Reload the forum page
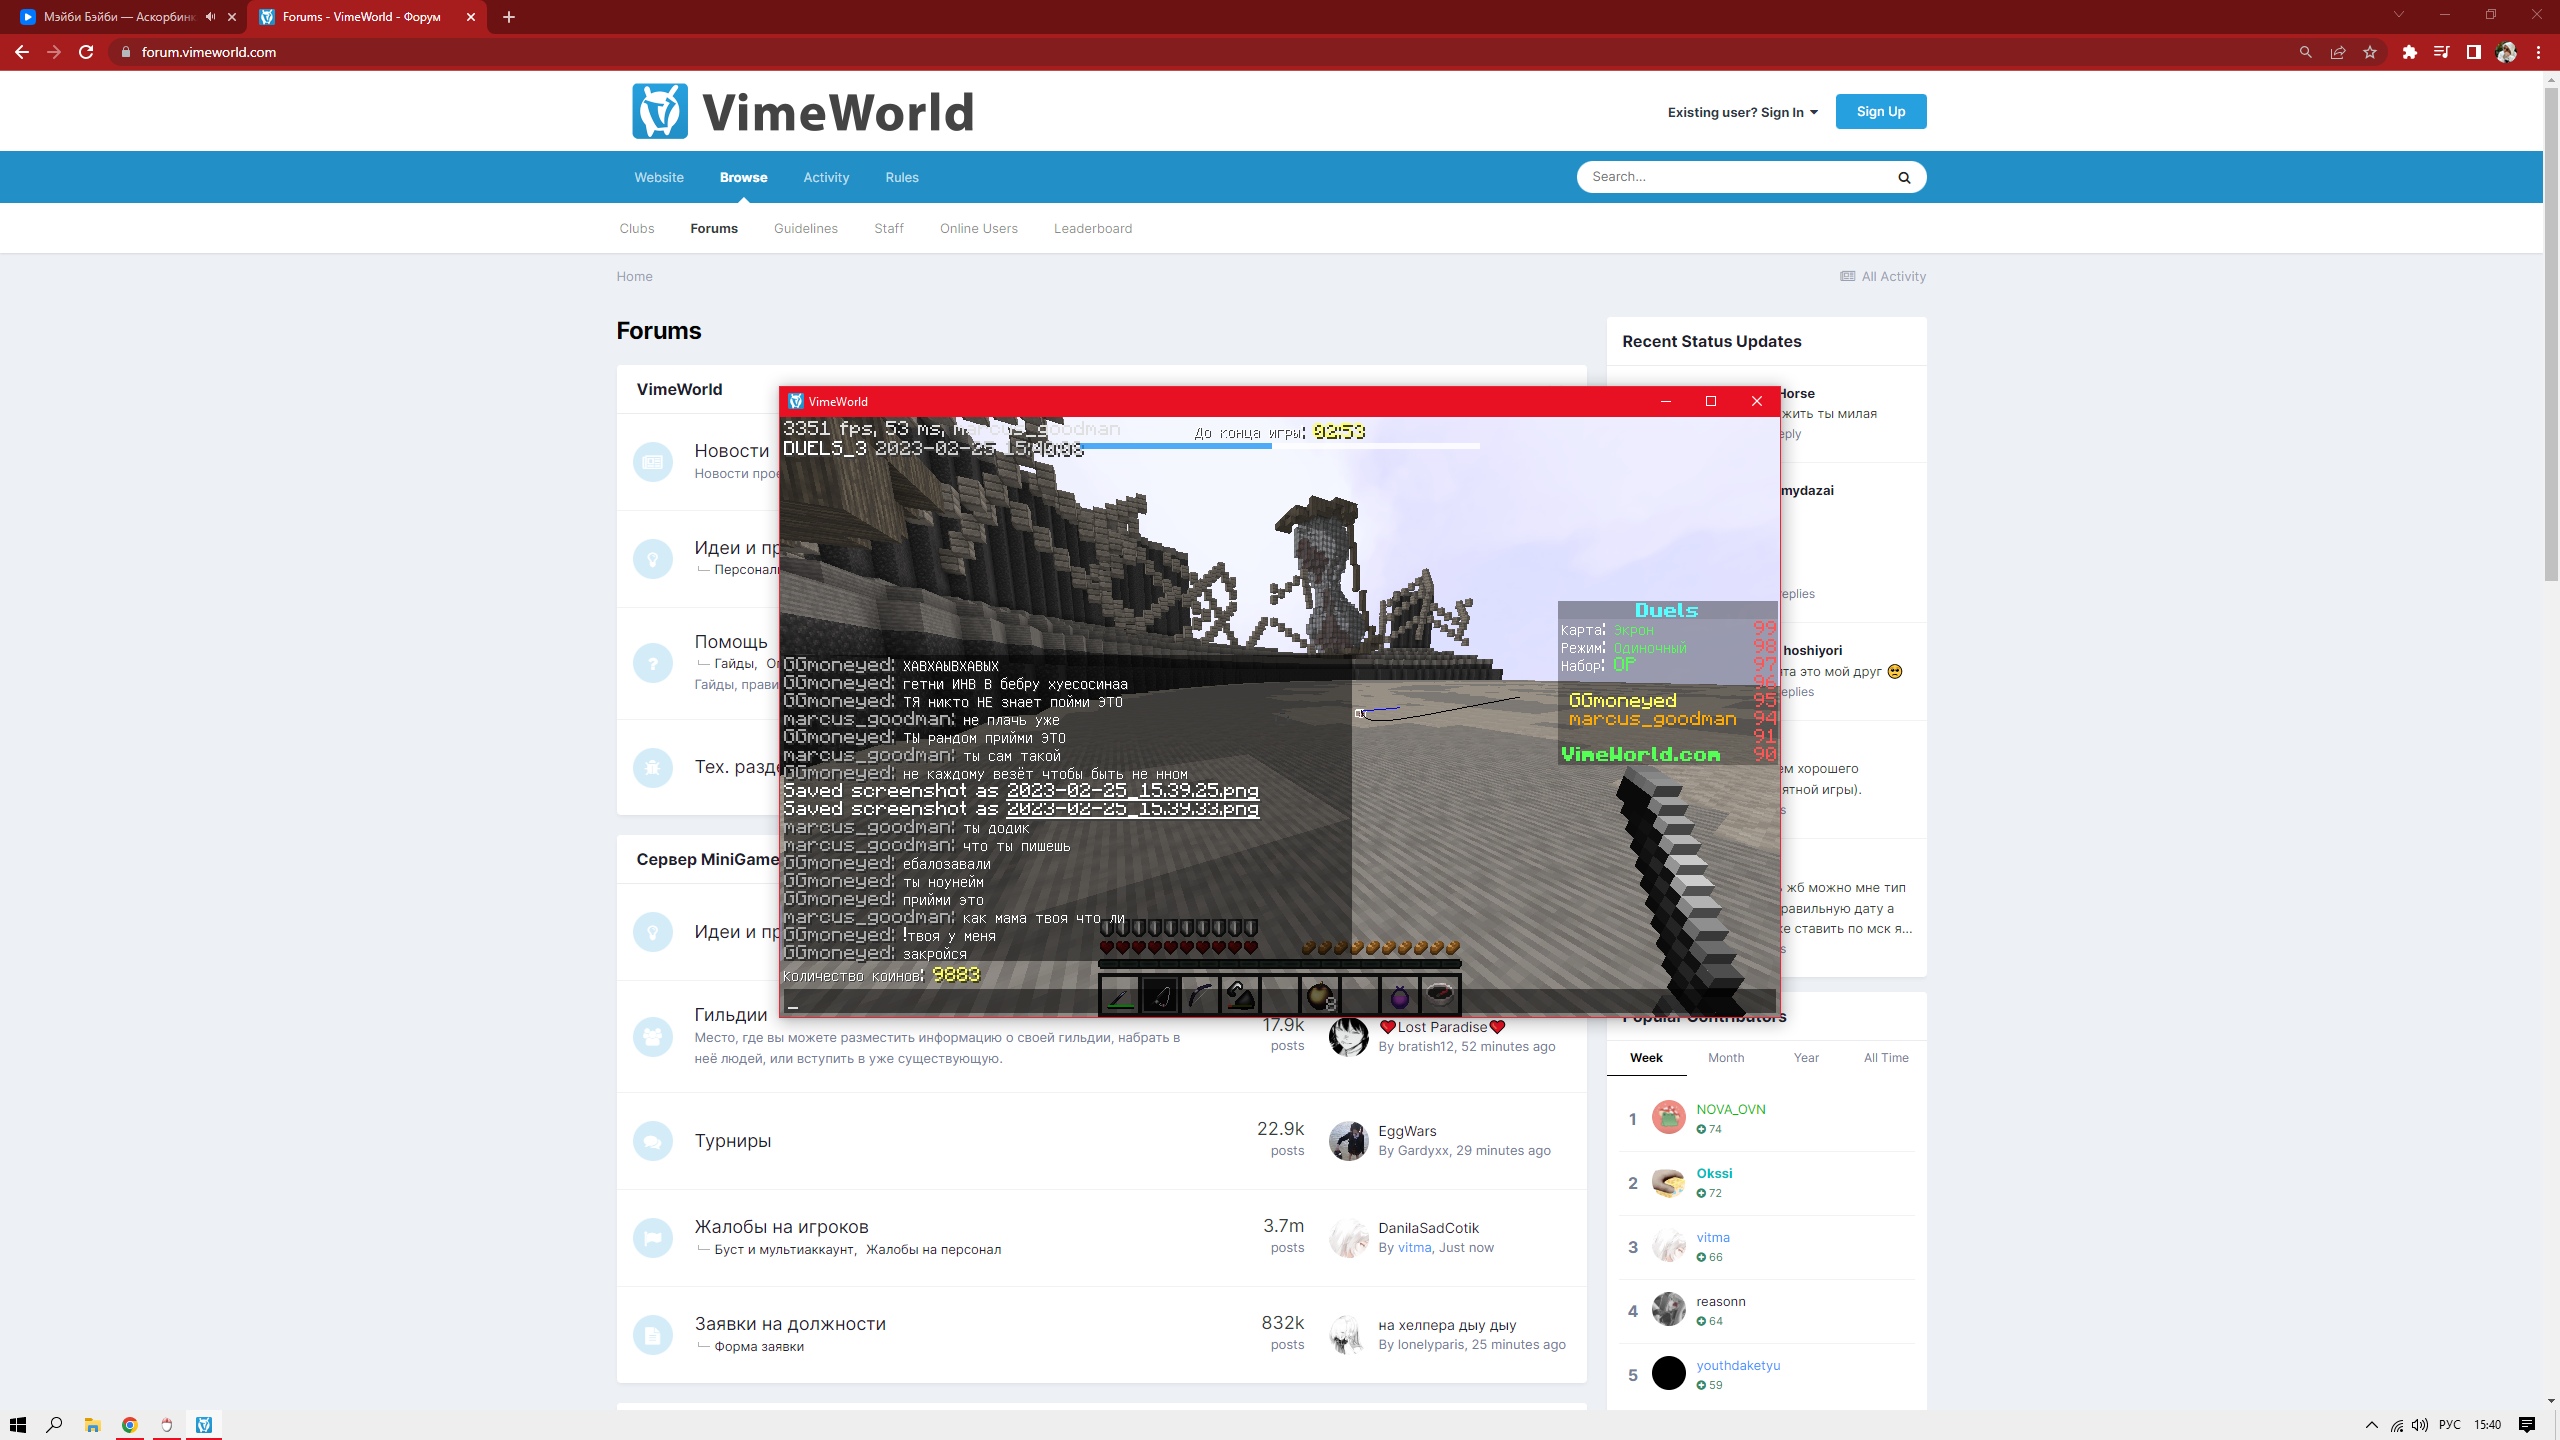 (x=86, y=52)
